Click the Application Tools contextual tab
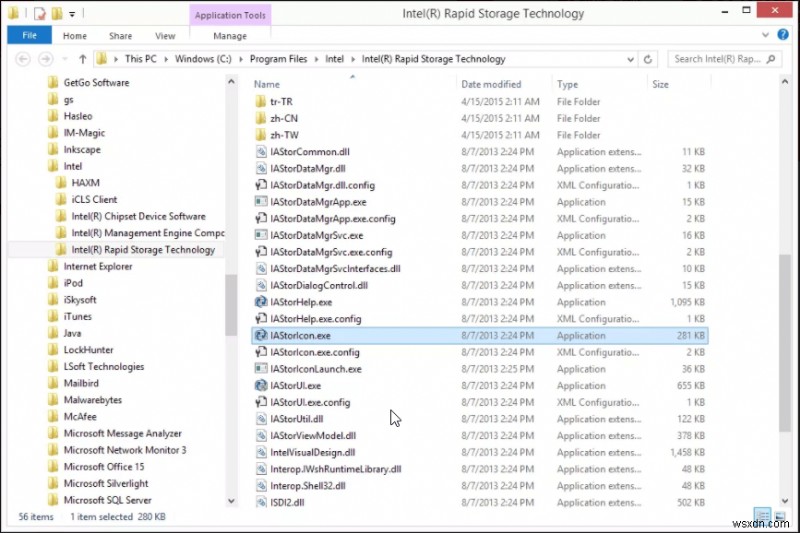800x533 pixels. click(230, 15)
